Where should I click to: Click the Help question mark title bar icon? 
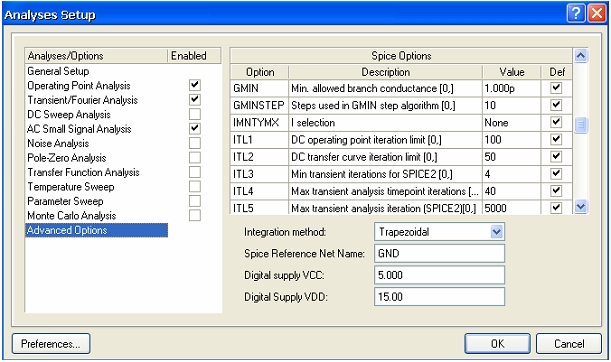pos(576,14)
